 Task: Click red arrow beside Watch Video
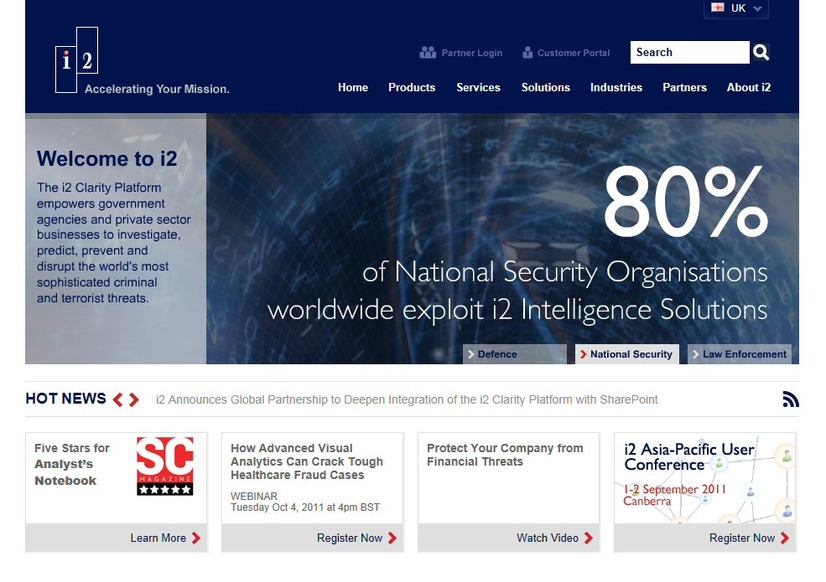(x=588, y=538)
